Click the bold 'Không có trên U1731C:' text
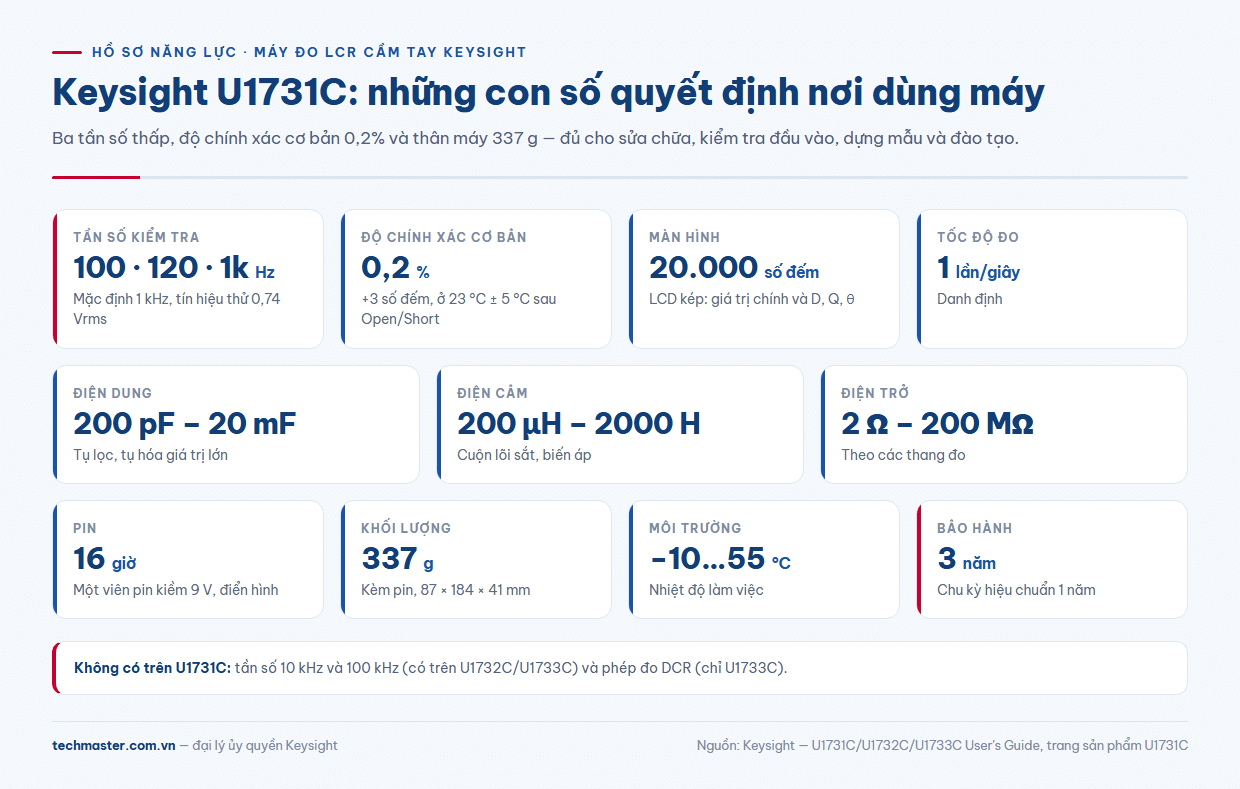The image size is (1240, 789). pos(152,668)
